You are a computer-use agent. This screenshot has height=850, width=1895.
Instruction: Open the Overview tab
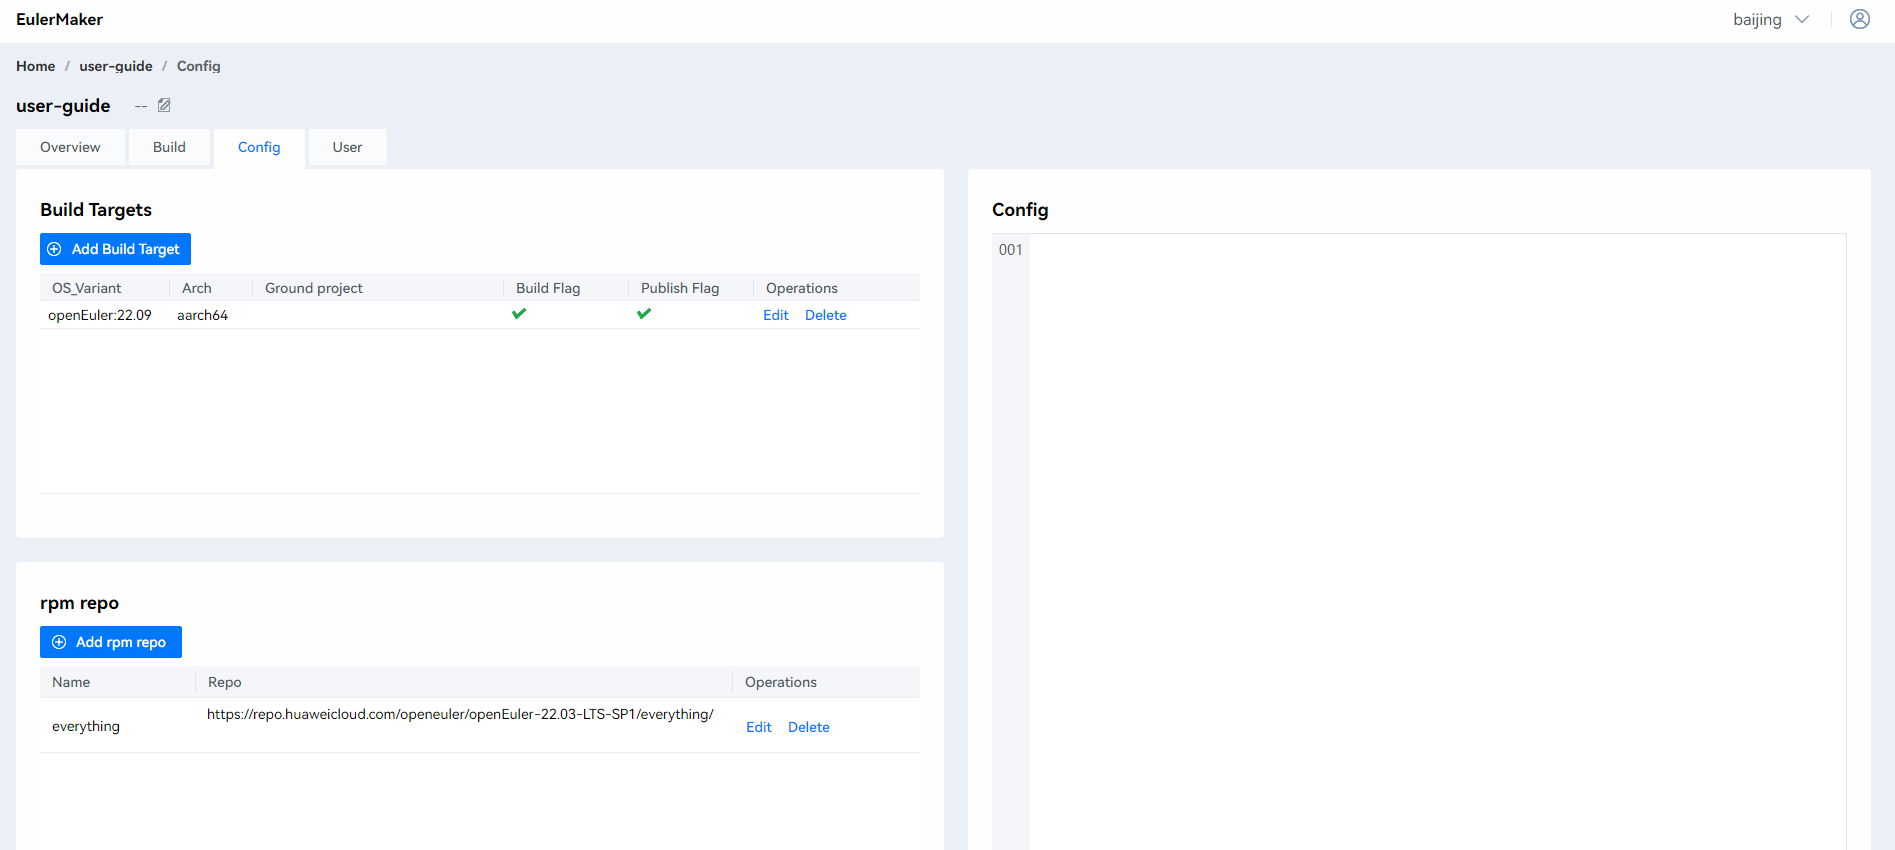click(70, 147)
